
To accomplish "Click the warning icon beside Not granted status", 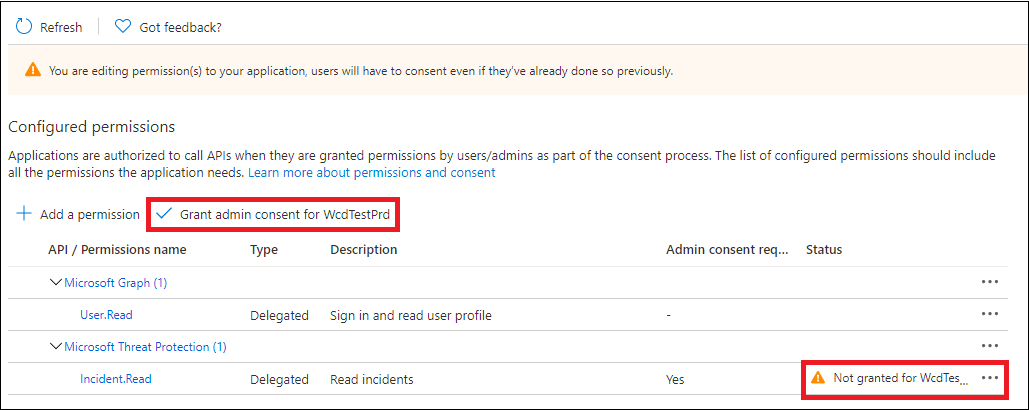I will point(818,377).
